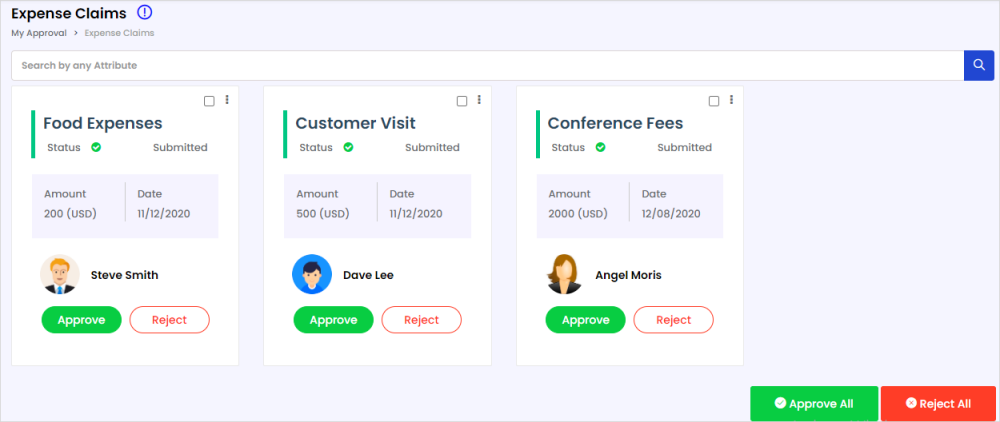Reject Dave Lee's Customer Visit claim
Viewport: 1000px width, 422px height.
click(x=421, y=320)
